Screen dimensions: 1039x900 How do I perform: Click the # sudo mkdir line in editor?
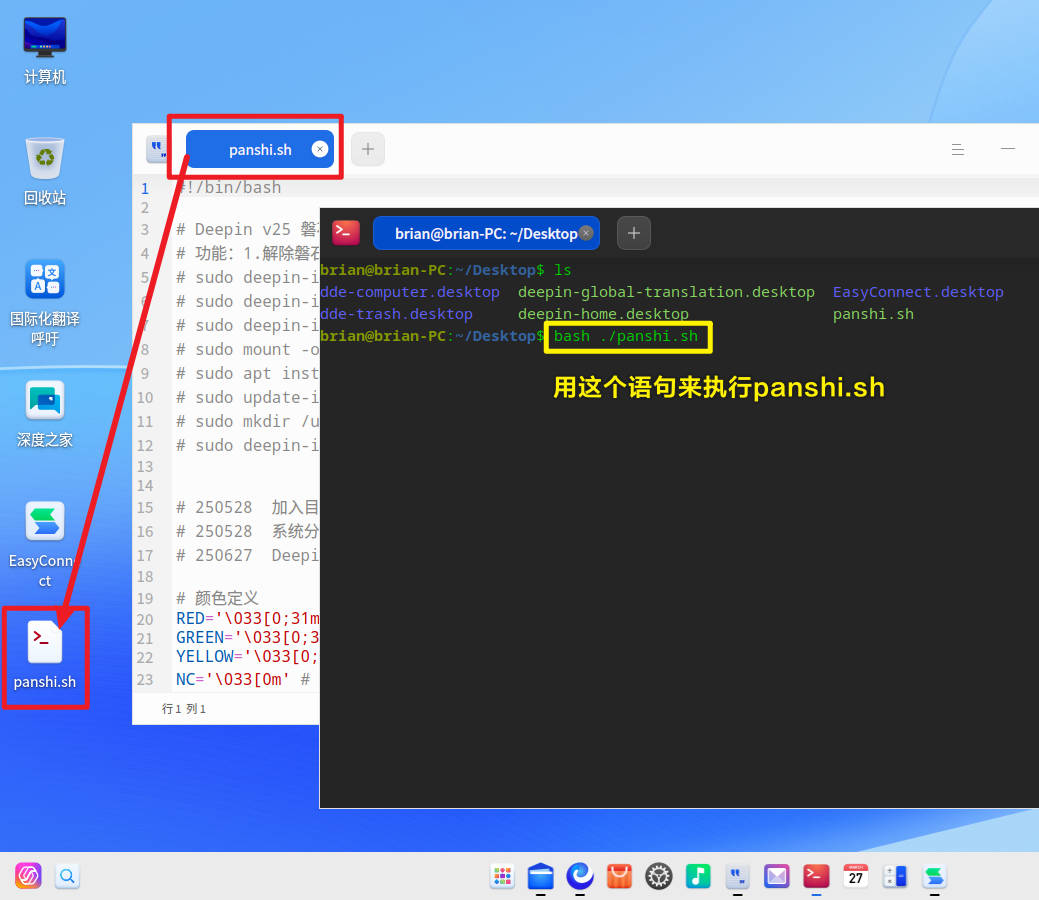click(x=247, y=422)
